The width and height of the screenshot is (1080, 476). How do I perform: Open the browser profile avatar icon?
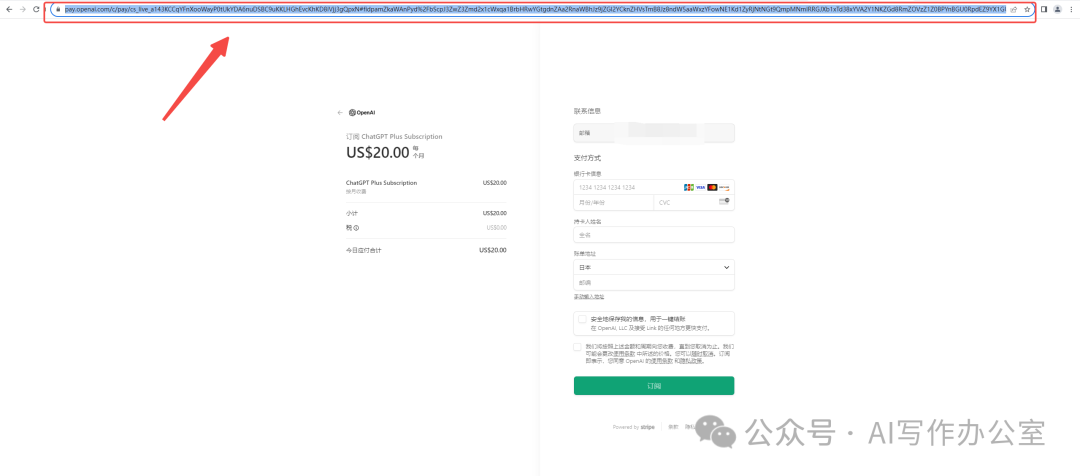tap(1058, 9)
